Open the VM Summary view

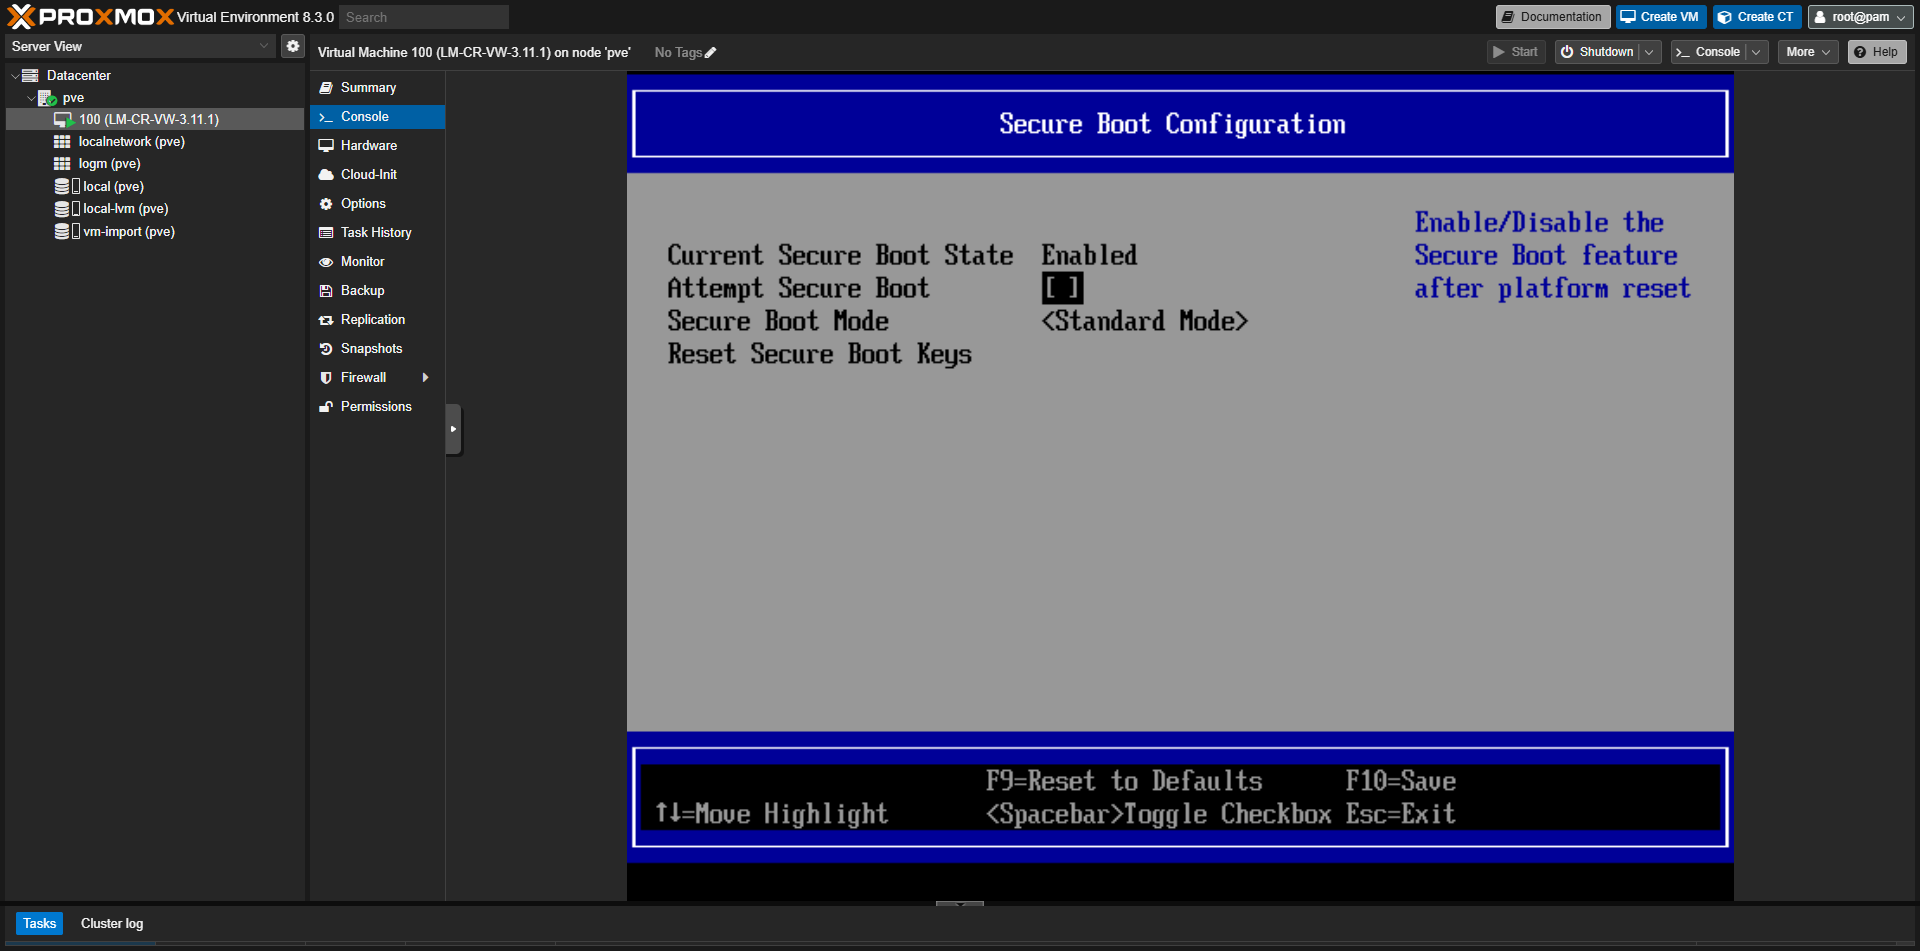(x=368, y=87)
